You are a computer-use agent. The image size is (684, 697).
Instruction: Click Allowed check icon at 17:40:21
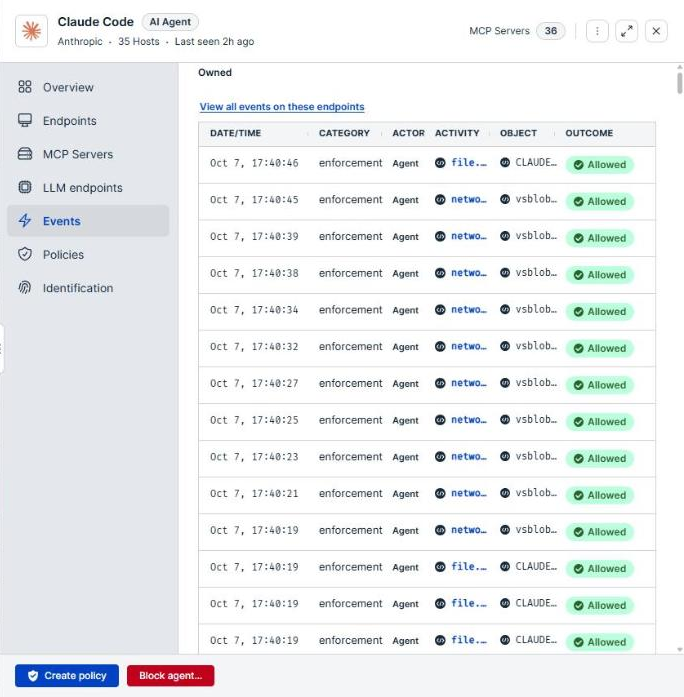(578, 496)
